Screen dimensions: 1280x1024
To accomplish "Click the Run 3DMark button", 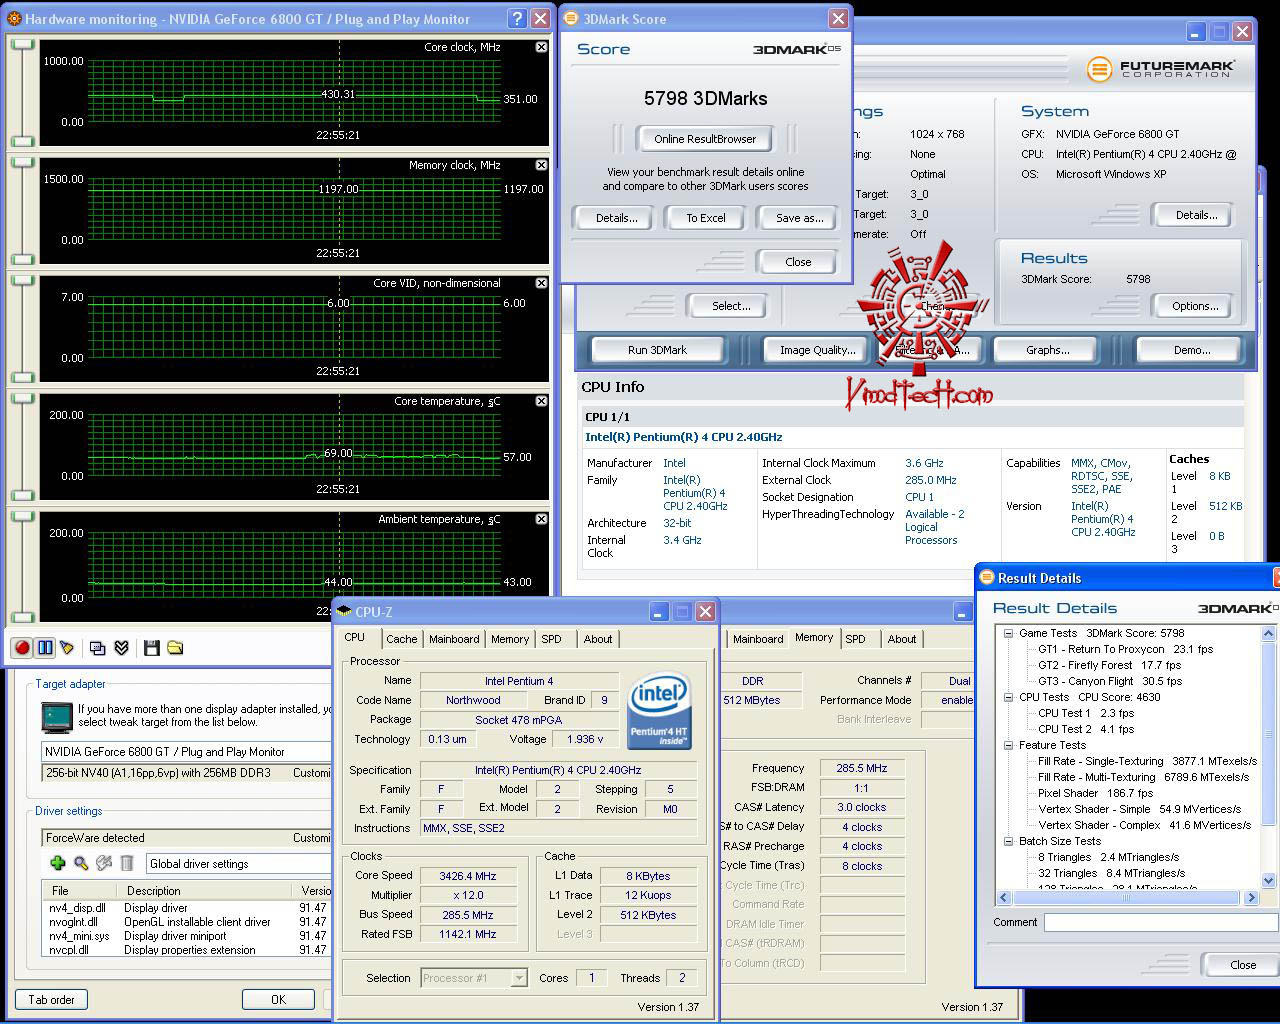I will [x=657, y=350].
